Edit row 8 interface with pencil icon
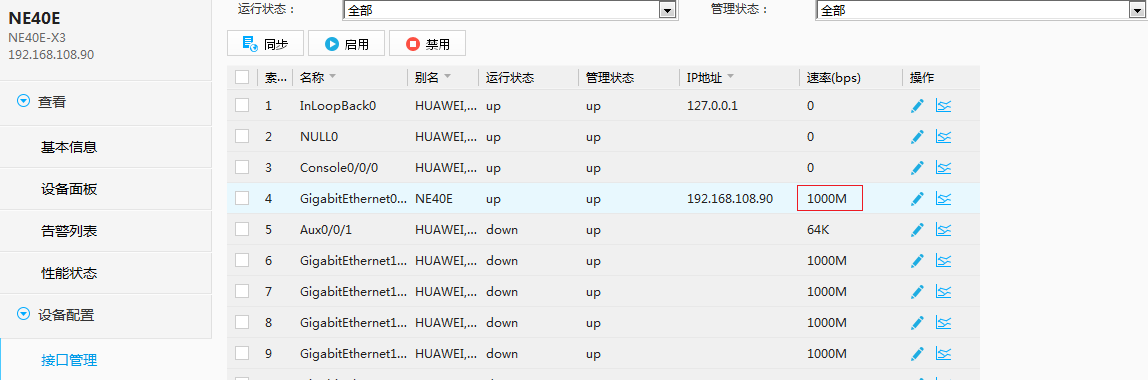1148x380 pixels. (917, 323)
